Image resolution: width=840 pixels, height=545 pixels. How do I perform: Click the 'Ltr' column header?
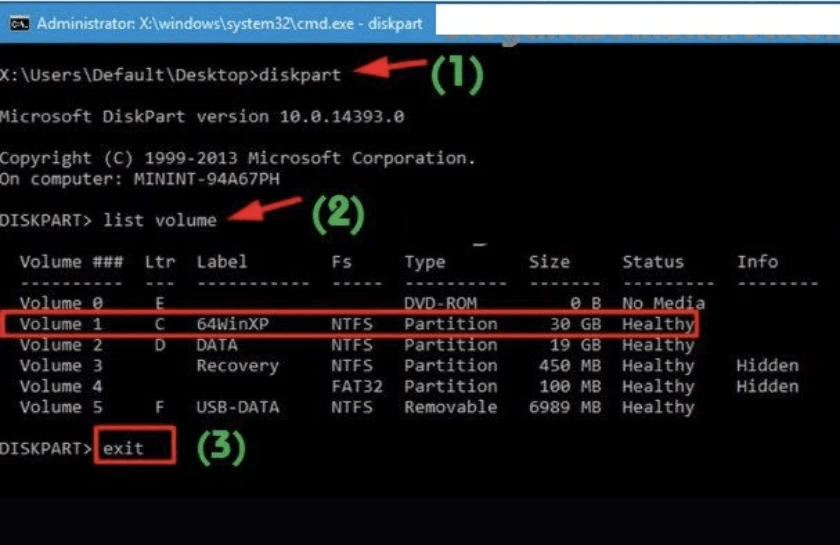[160, 262]
